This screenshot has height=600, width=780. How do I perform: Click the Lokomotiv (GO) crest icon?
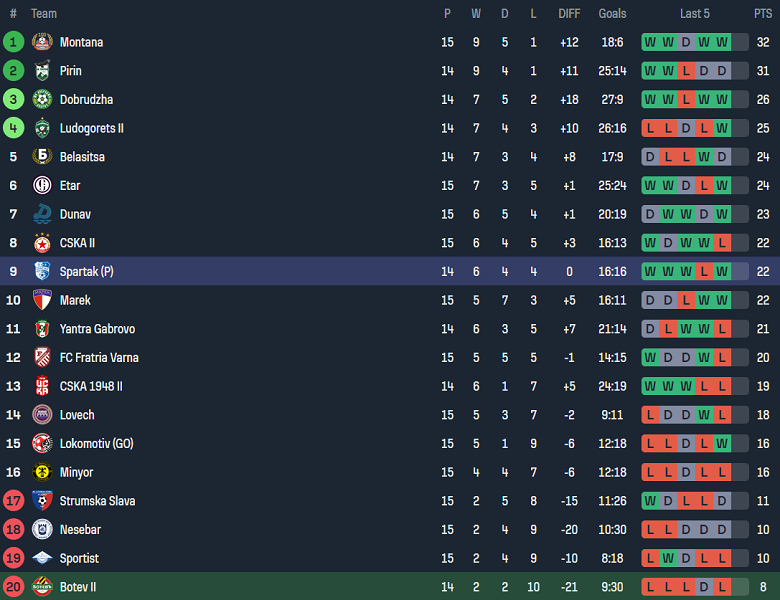point(42,444)
